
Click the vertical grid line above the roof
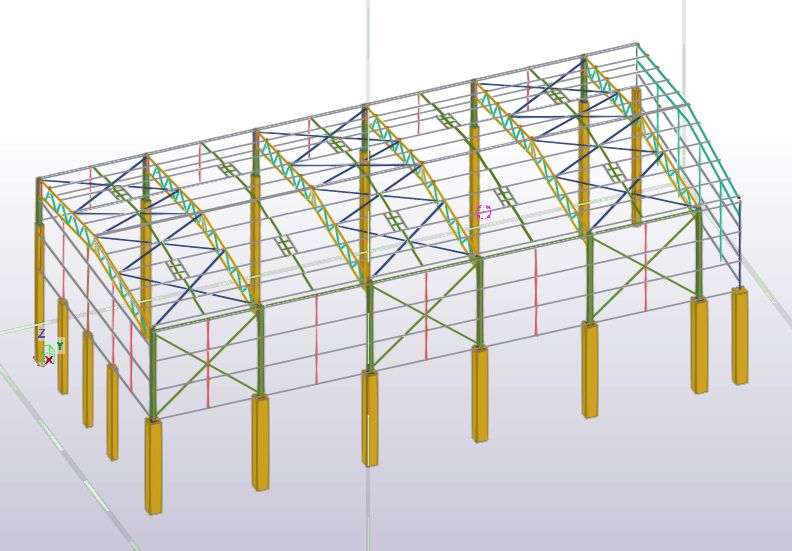[366, 40]
